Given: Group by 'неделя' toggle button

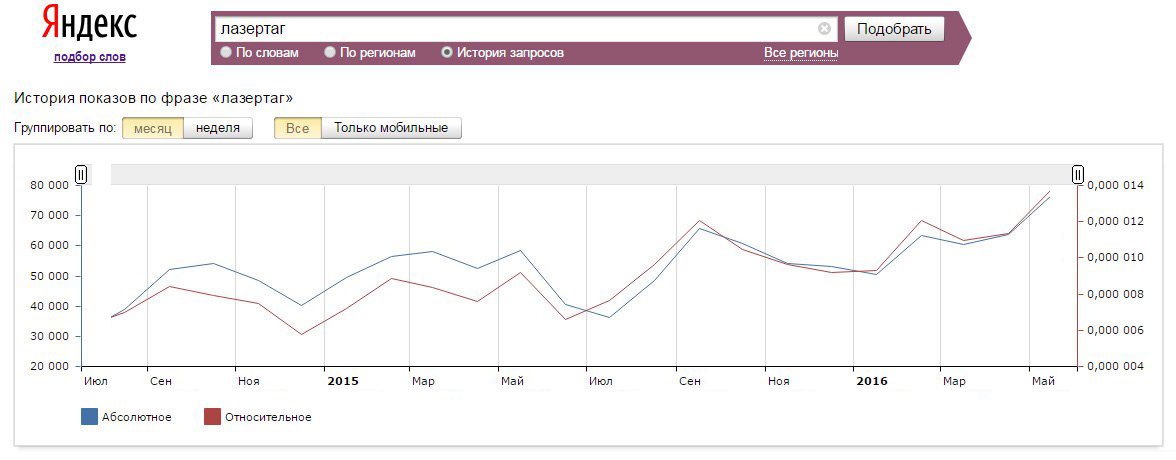Looking at the screenshot, I should click(218, 128).
